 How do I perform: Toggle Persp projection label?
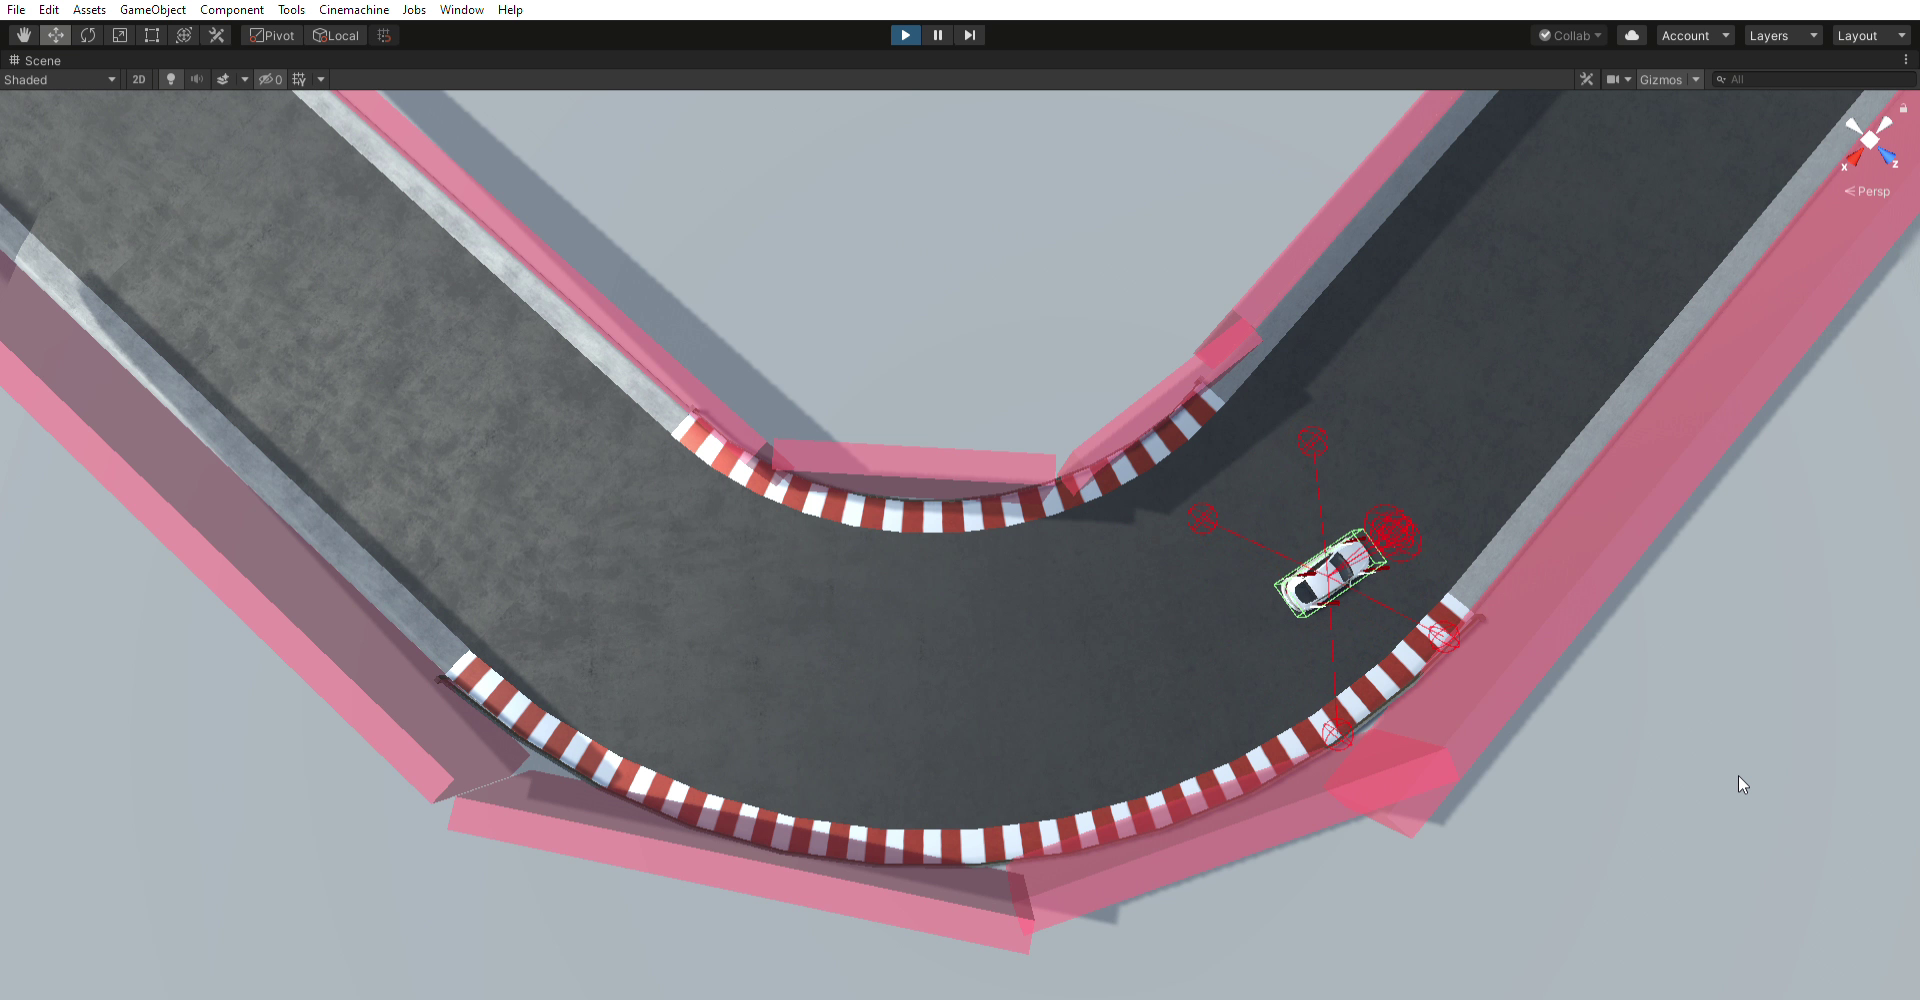pyautogui.click(x=1868, y=191)
